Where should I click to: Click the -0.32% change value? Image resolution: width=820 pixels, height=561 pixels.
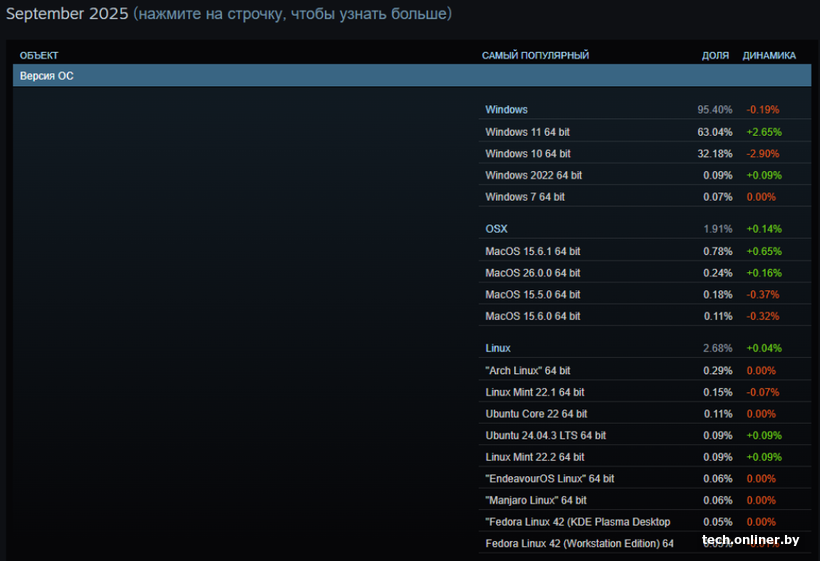point(762,316)
